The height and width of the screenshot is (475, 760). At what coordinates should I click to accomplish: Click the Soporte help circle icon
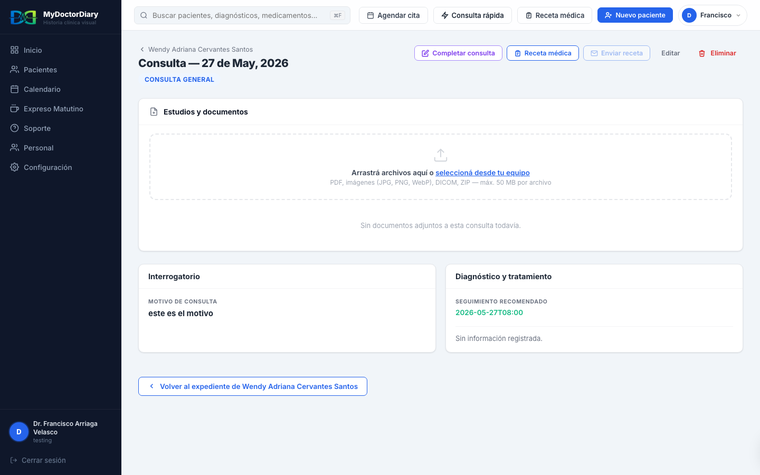(15, 128)
